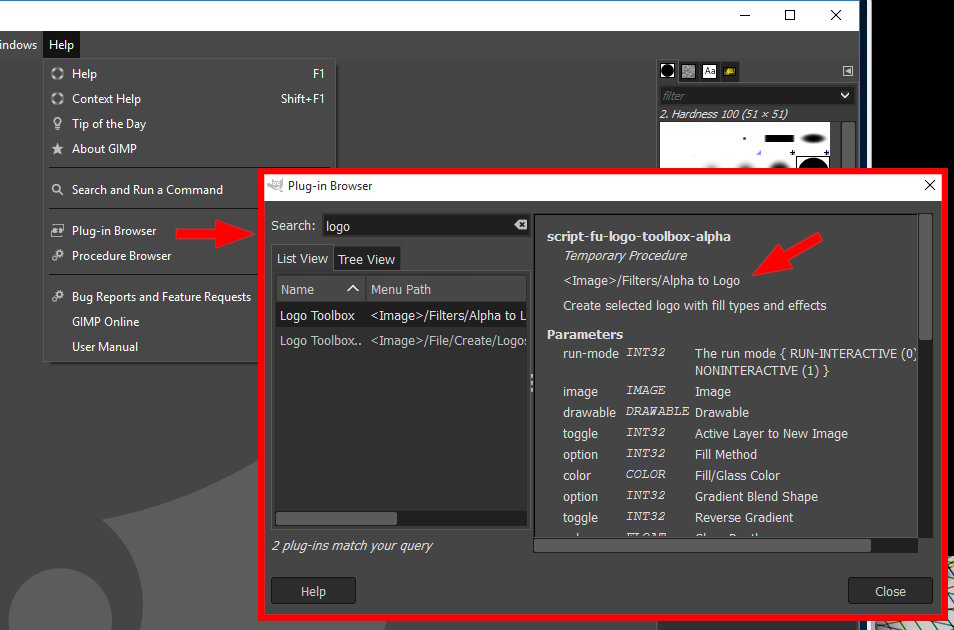This screenshot has height=630, width=954.
Task: Click the Context Help icon
Action: pyautogui.click(x=57, y=99)
